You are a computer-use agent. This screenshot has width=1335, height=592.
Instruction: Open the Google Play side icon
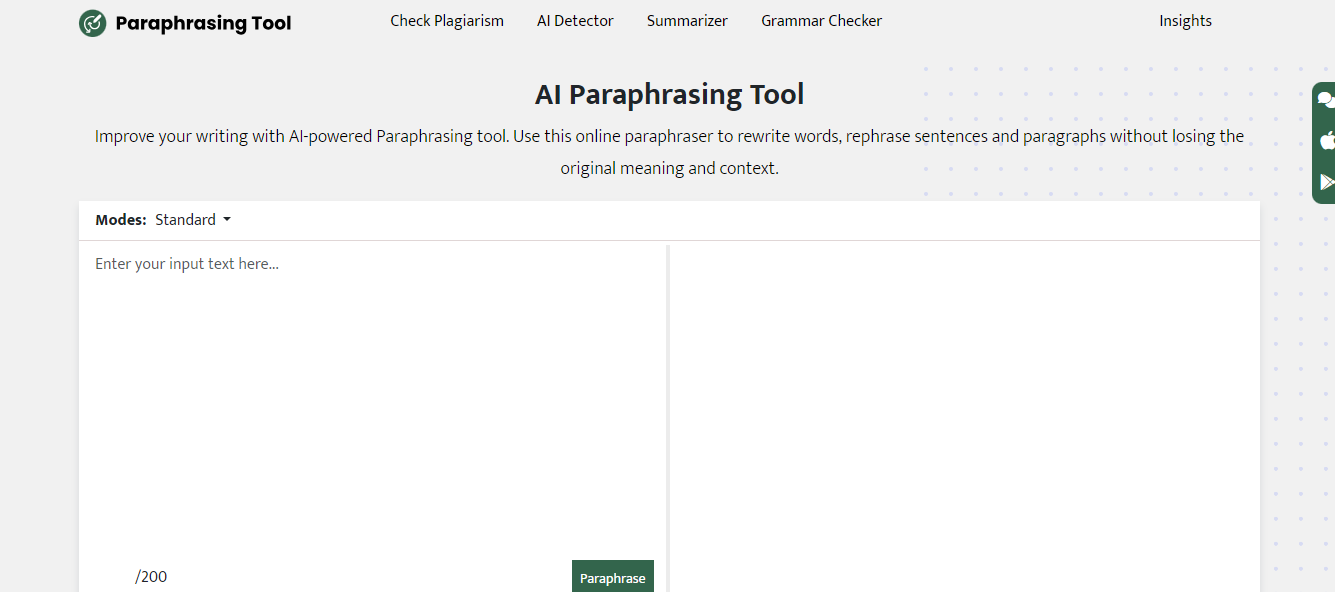(1327, 182)
